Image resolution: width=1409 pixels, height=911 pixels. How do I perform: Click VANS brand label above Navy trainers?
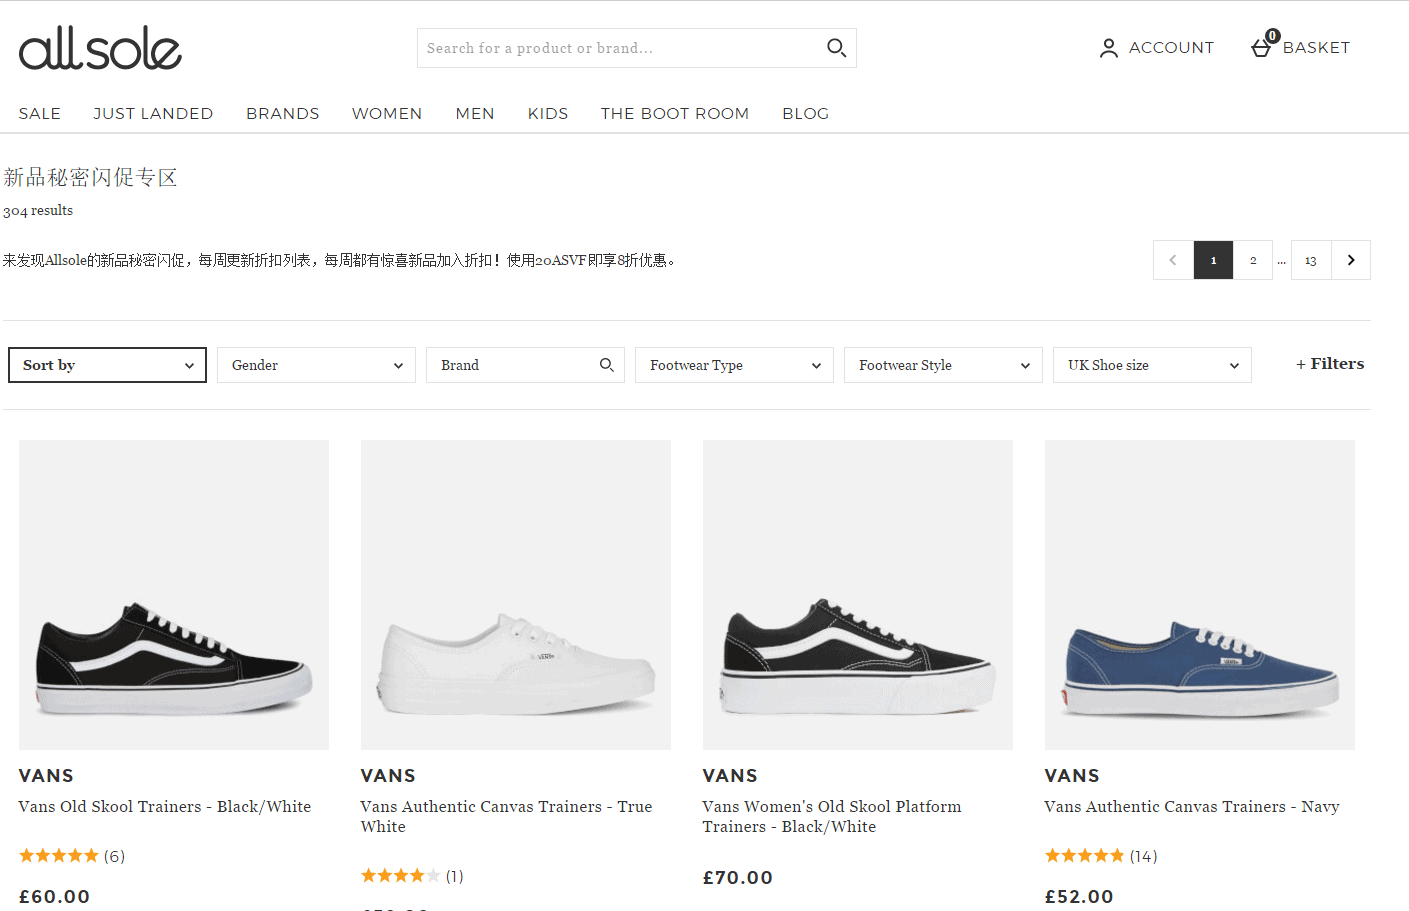(x=1072, y=776)
